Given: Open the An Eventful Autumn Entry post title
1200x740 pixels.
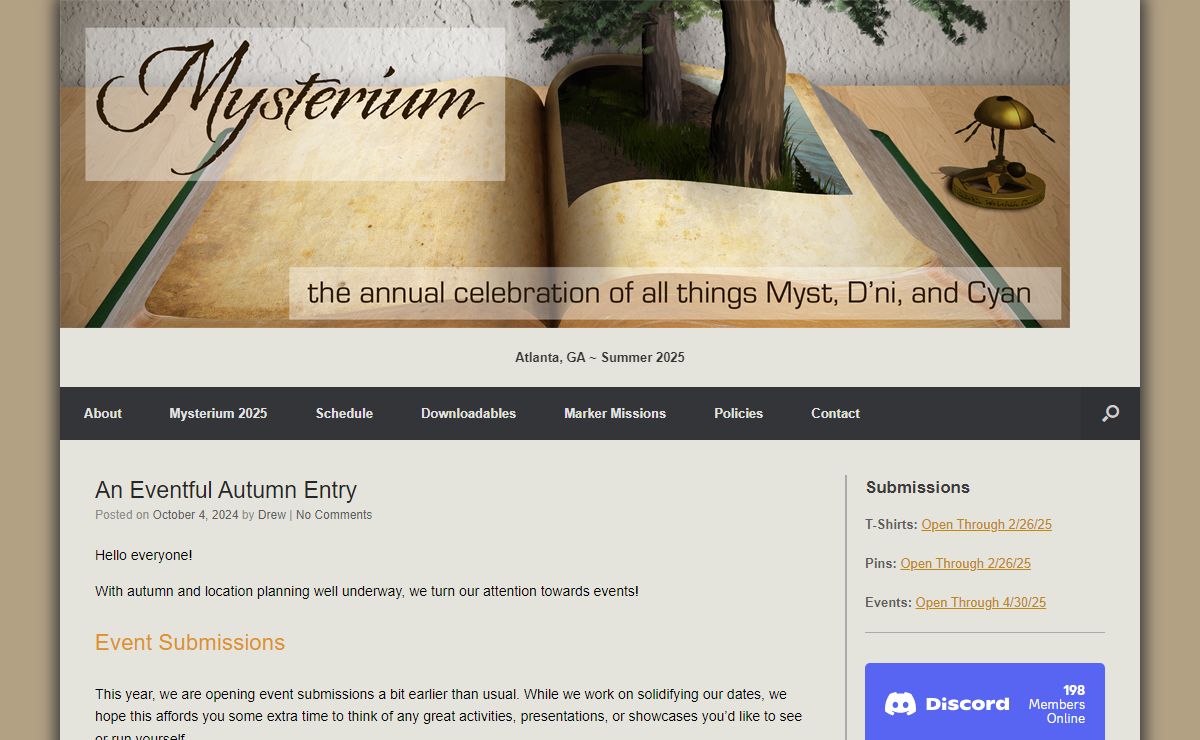Looking at the screenshot, I should tap(226, 490).
